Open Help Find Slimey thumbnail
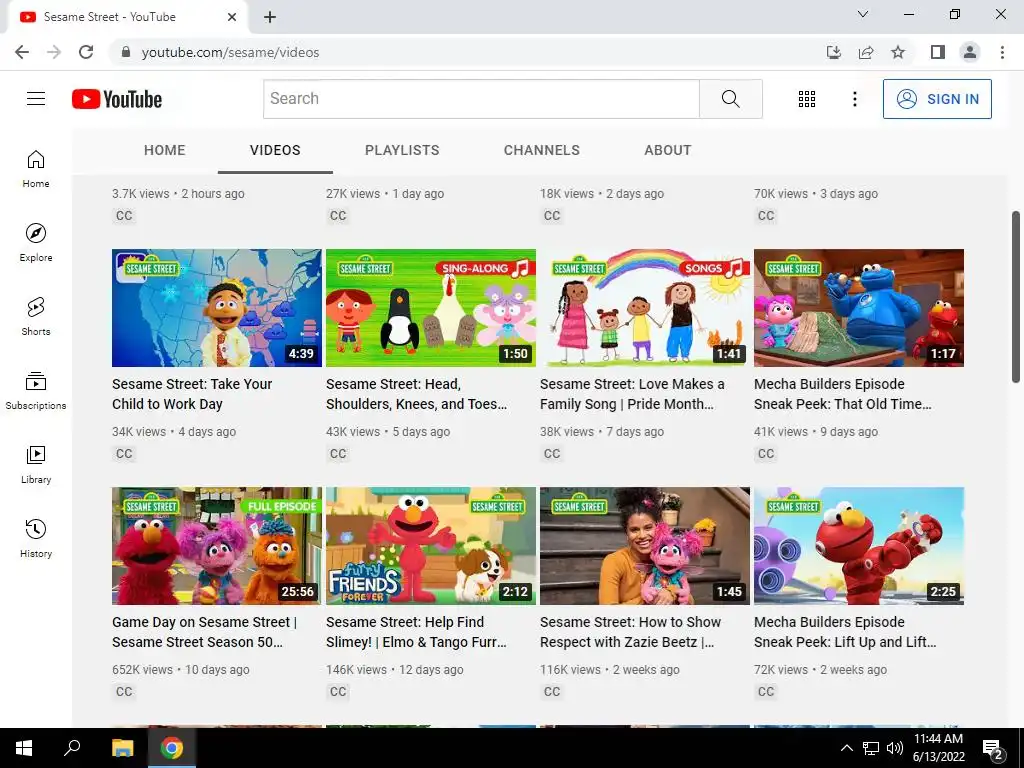The width and height of the screenshot is (1024, 768). (431, 546)
